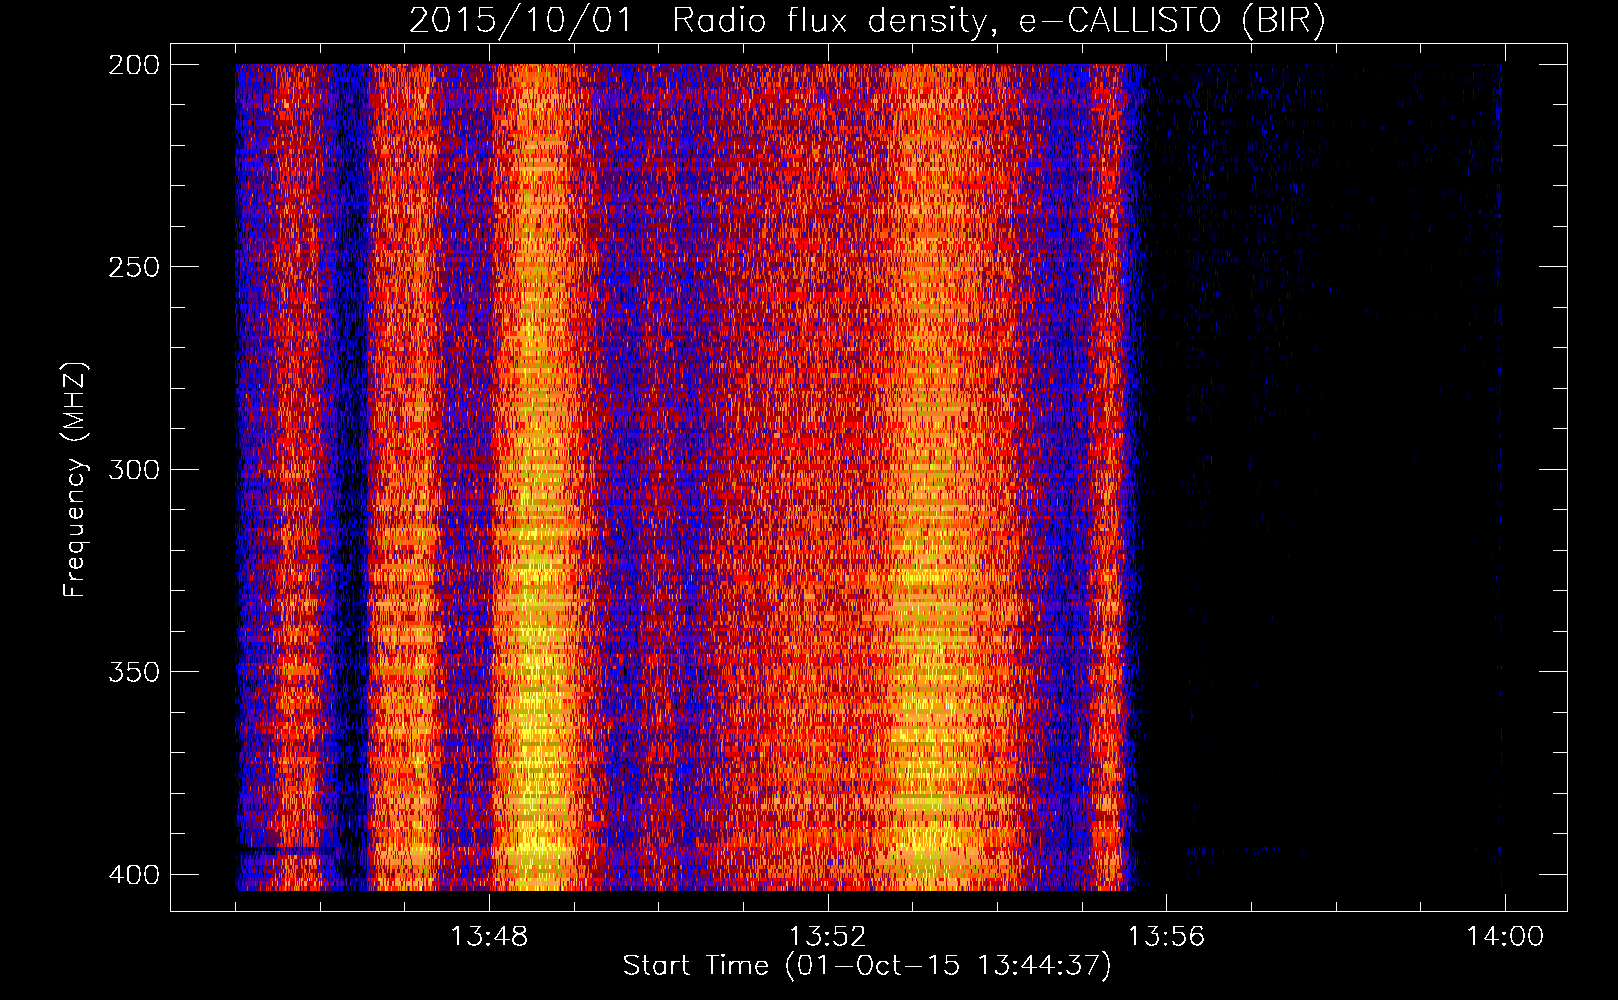Click the 250 frequency tick label

point(133,267)
